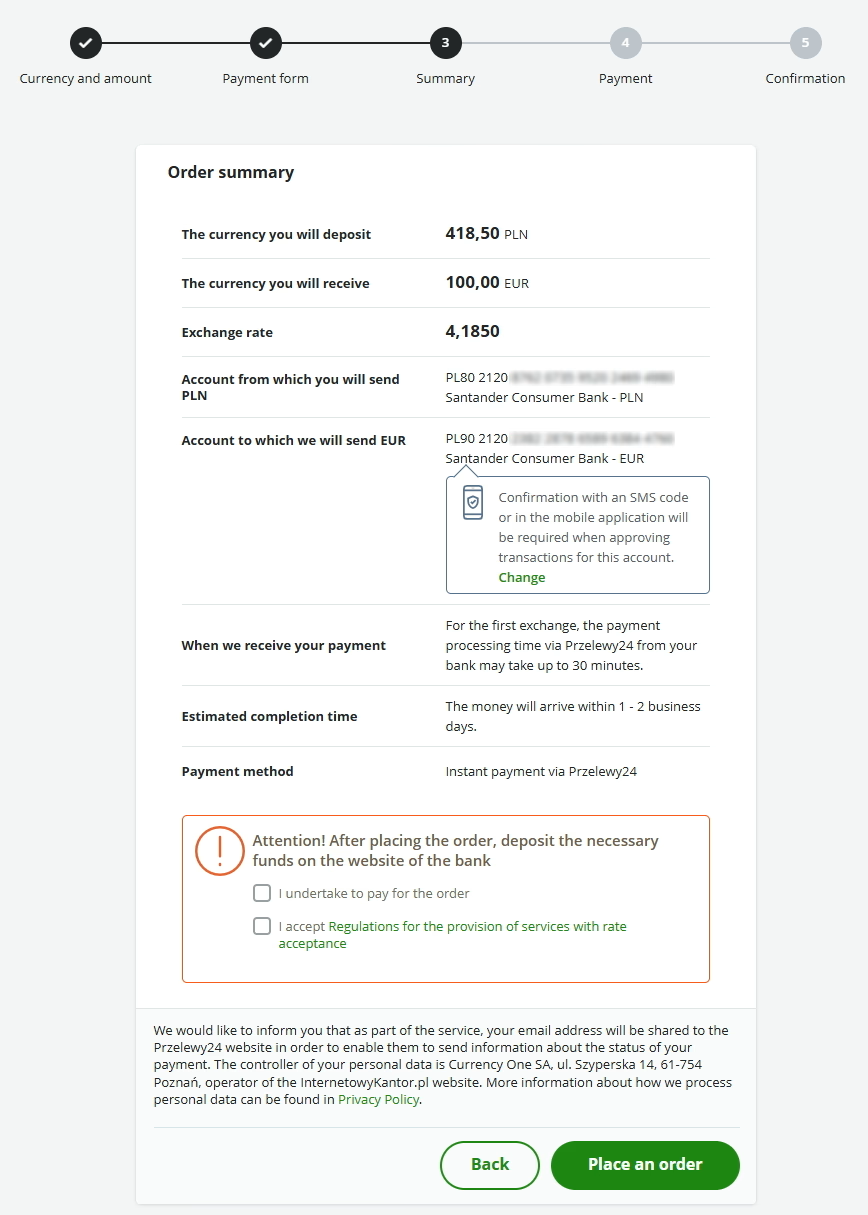This screenshot has width=868, height=1215.
Task: Select the "Currency and amount" step label
Action: pyautogui.click(x=86, y=79)
